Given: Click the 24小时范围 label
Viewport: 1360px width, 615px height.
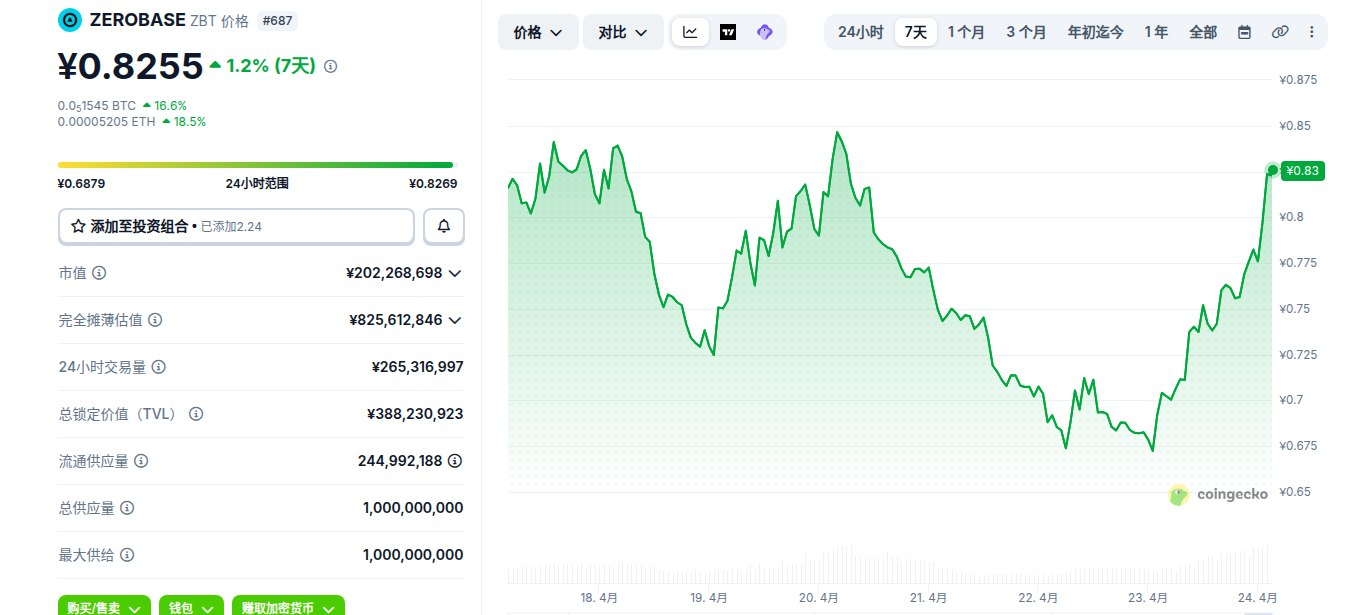Looking at the screenshot, I should [x=257, y=184].
